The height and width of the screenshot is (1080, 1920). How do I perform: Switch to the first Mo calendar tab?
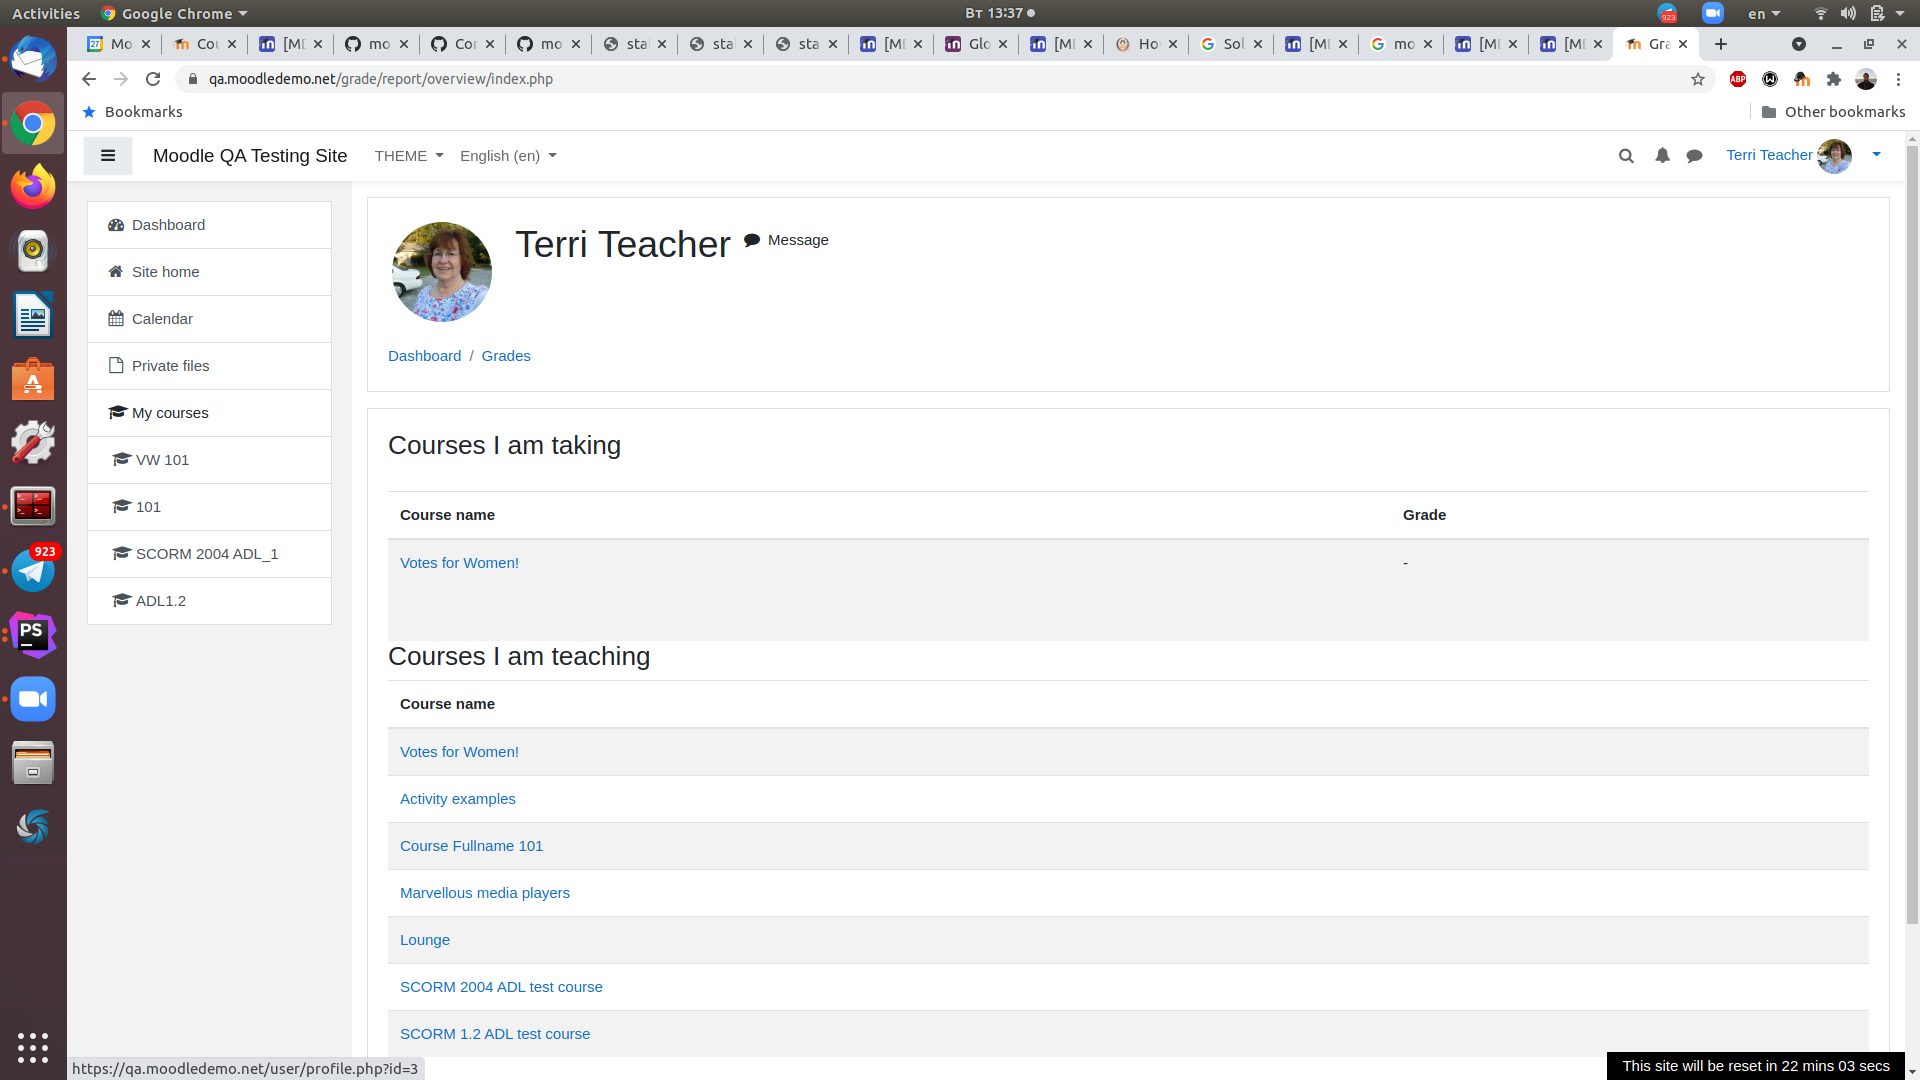pos(119,44)
